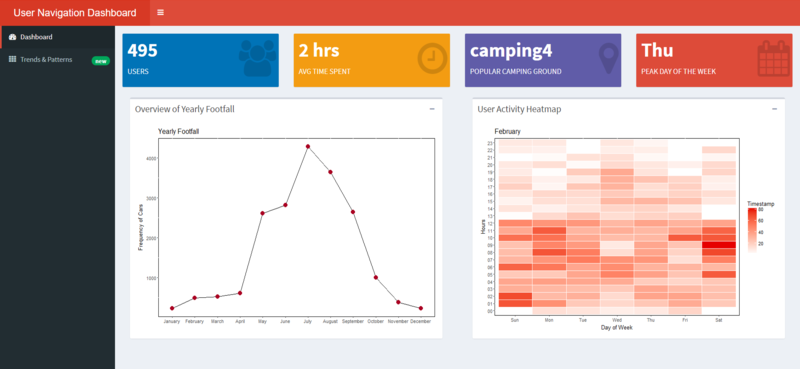Screen dimensions: 800x369
Task: Click the clock icon on the Avg Time Spent card
Action: (432, 58)
